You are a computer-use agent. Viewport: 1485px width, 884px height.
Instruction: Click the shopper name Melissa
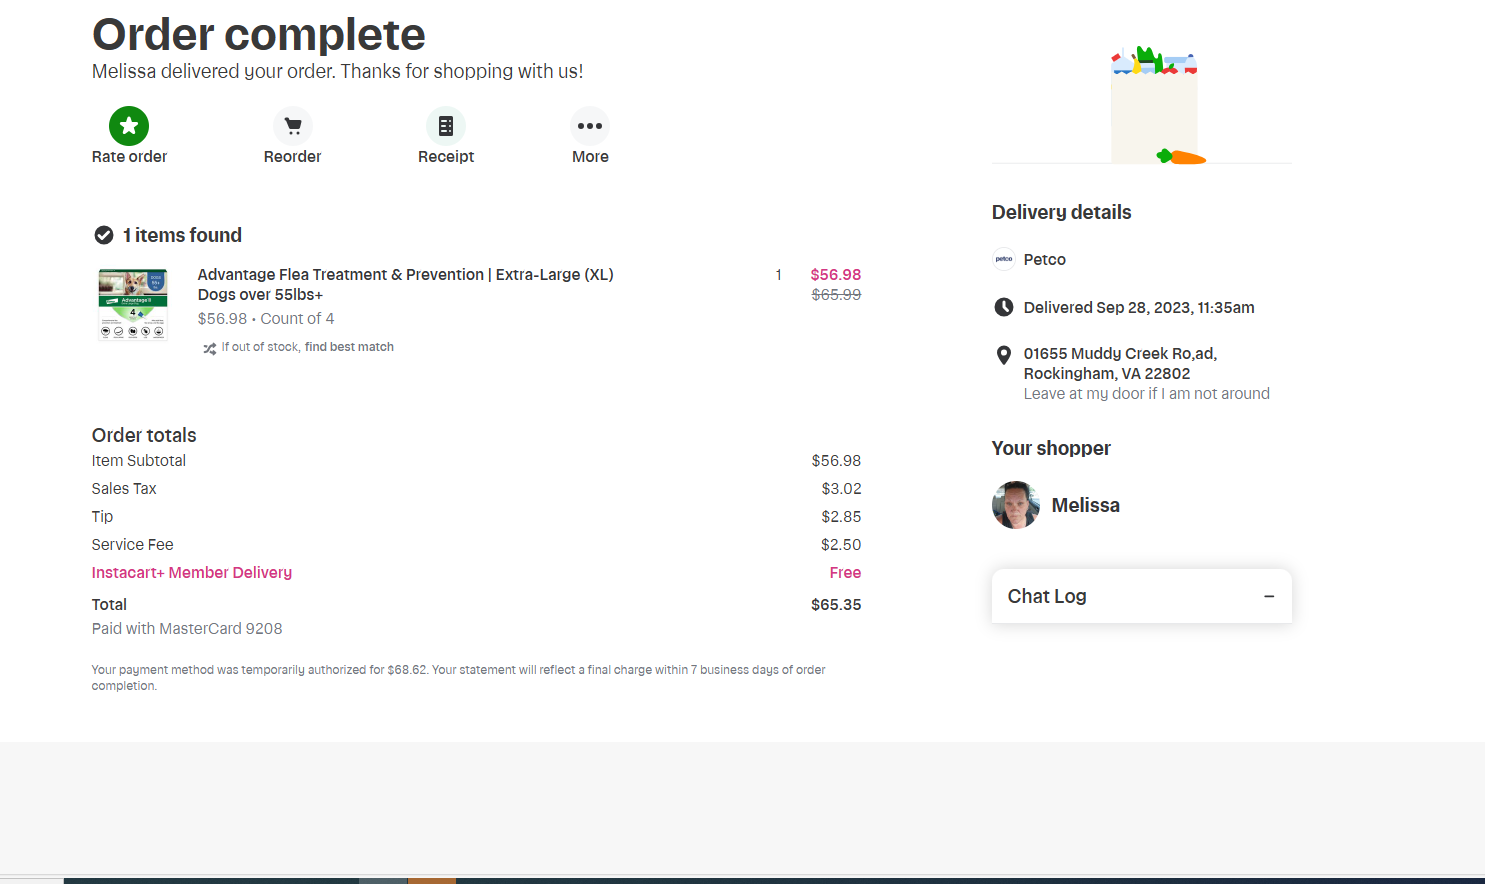coord(1086,505)
